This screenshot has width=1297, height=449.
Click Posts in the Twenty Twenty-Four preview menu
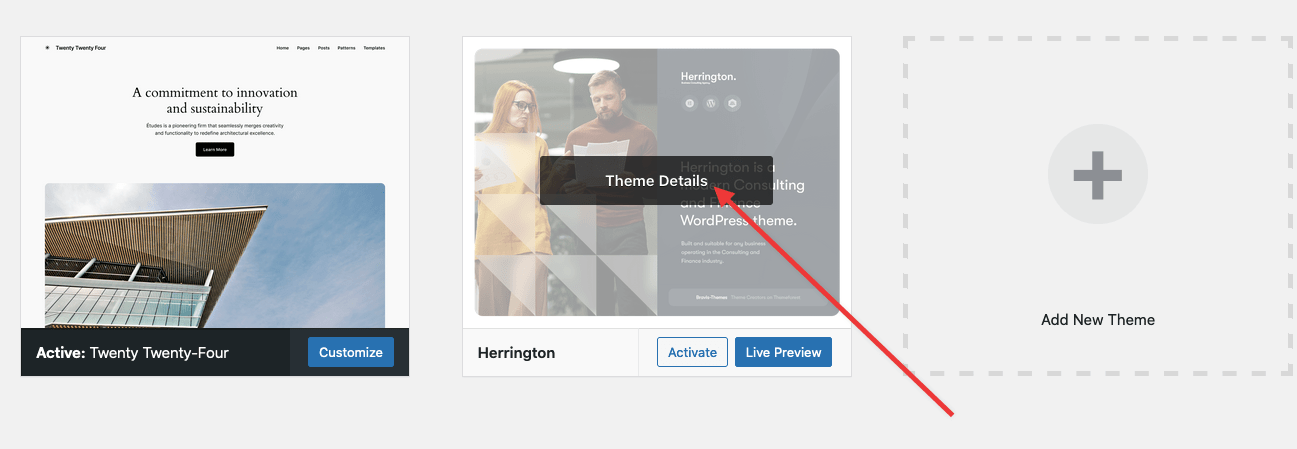pyautogui.click(x=324, y=48)
